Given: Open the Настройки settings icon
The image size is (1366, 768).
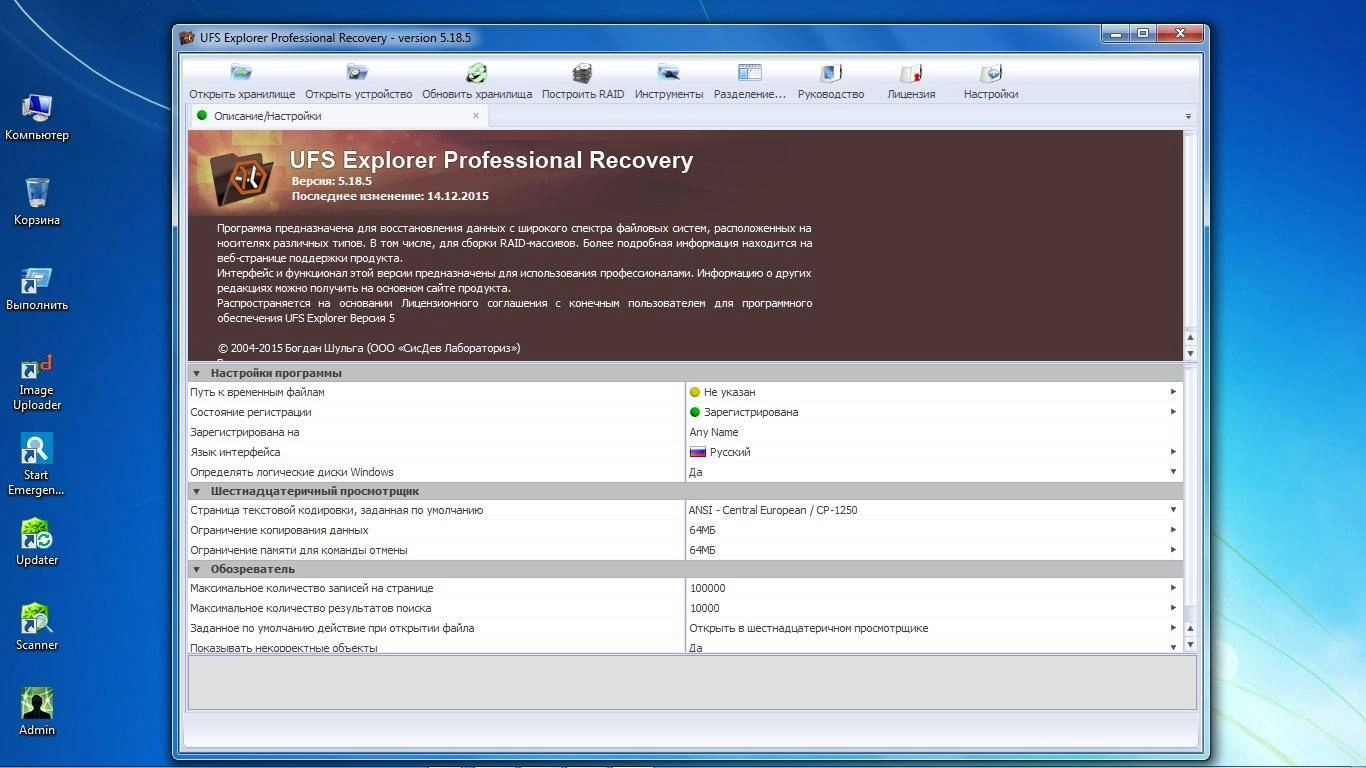Looking at the screenshot, I should [x=991, y=73].
